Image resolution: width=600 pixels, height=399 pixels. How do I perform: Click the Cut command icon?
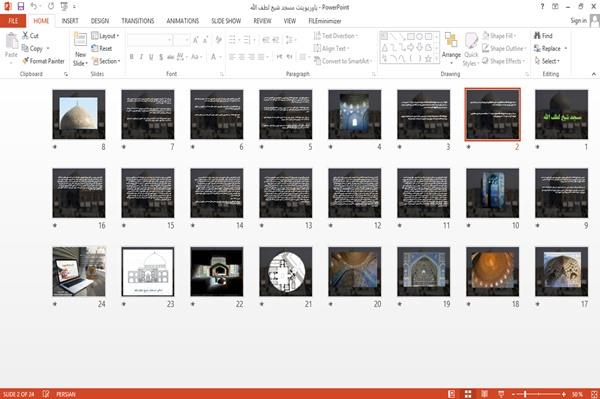tap(25, 36)
